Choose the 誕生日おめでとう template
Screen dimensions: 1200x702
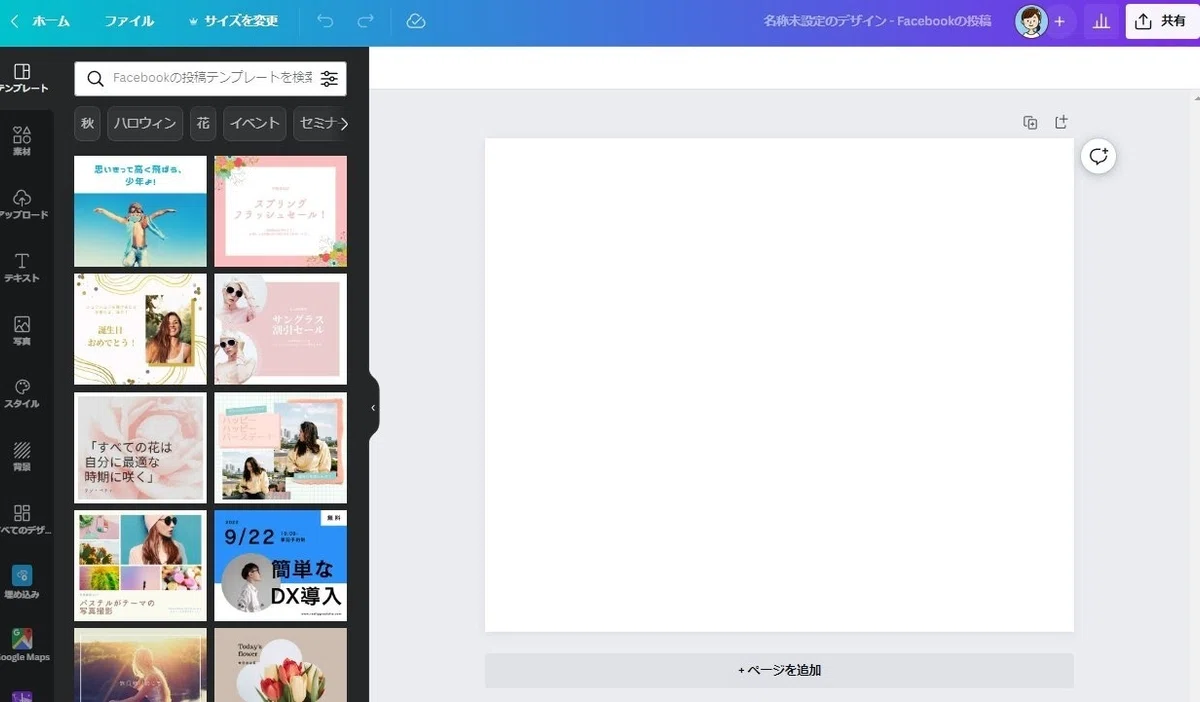(x=141, y=329)
